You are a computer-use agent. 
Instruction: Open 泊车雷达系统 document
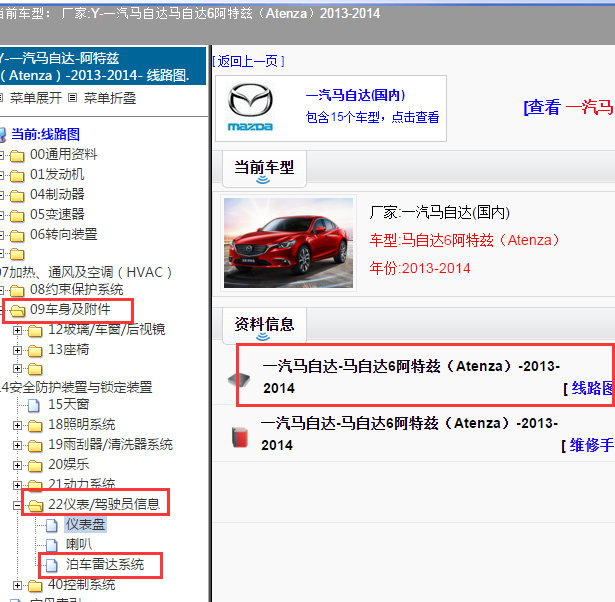[105, 564]
